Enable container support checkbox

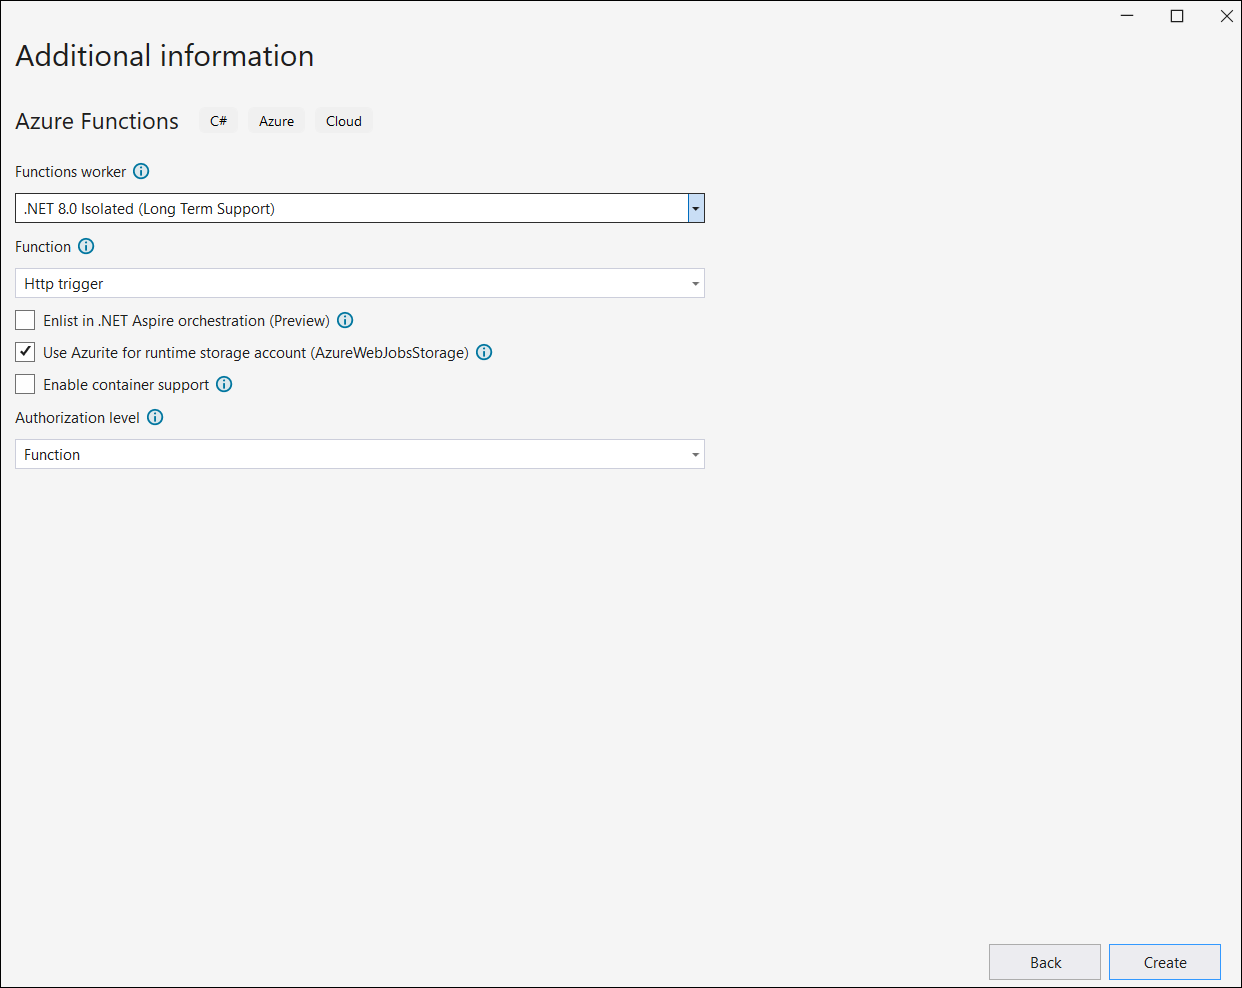tap(25, 384)
